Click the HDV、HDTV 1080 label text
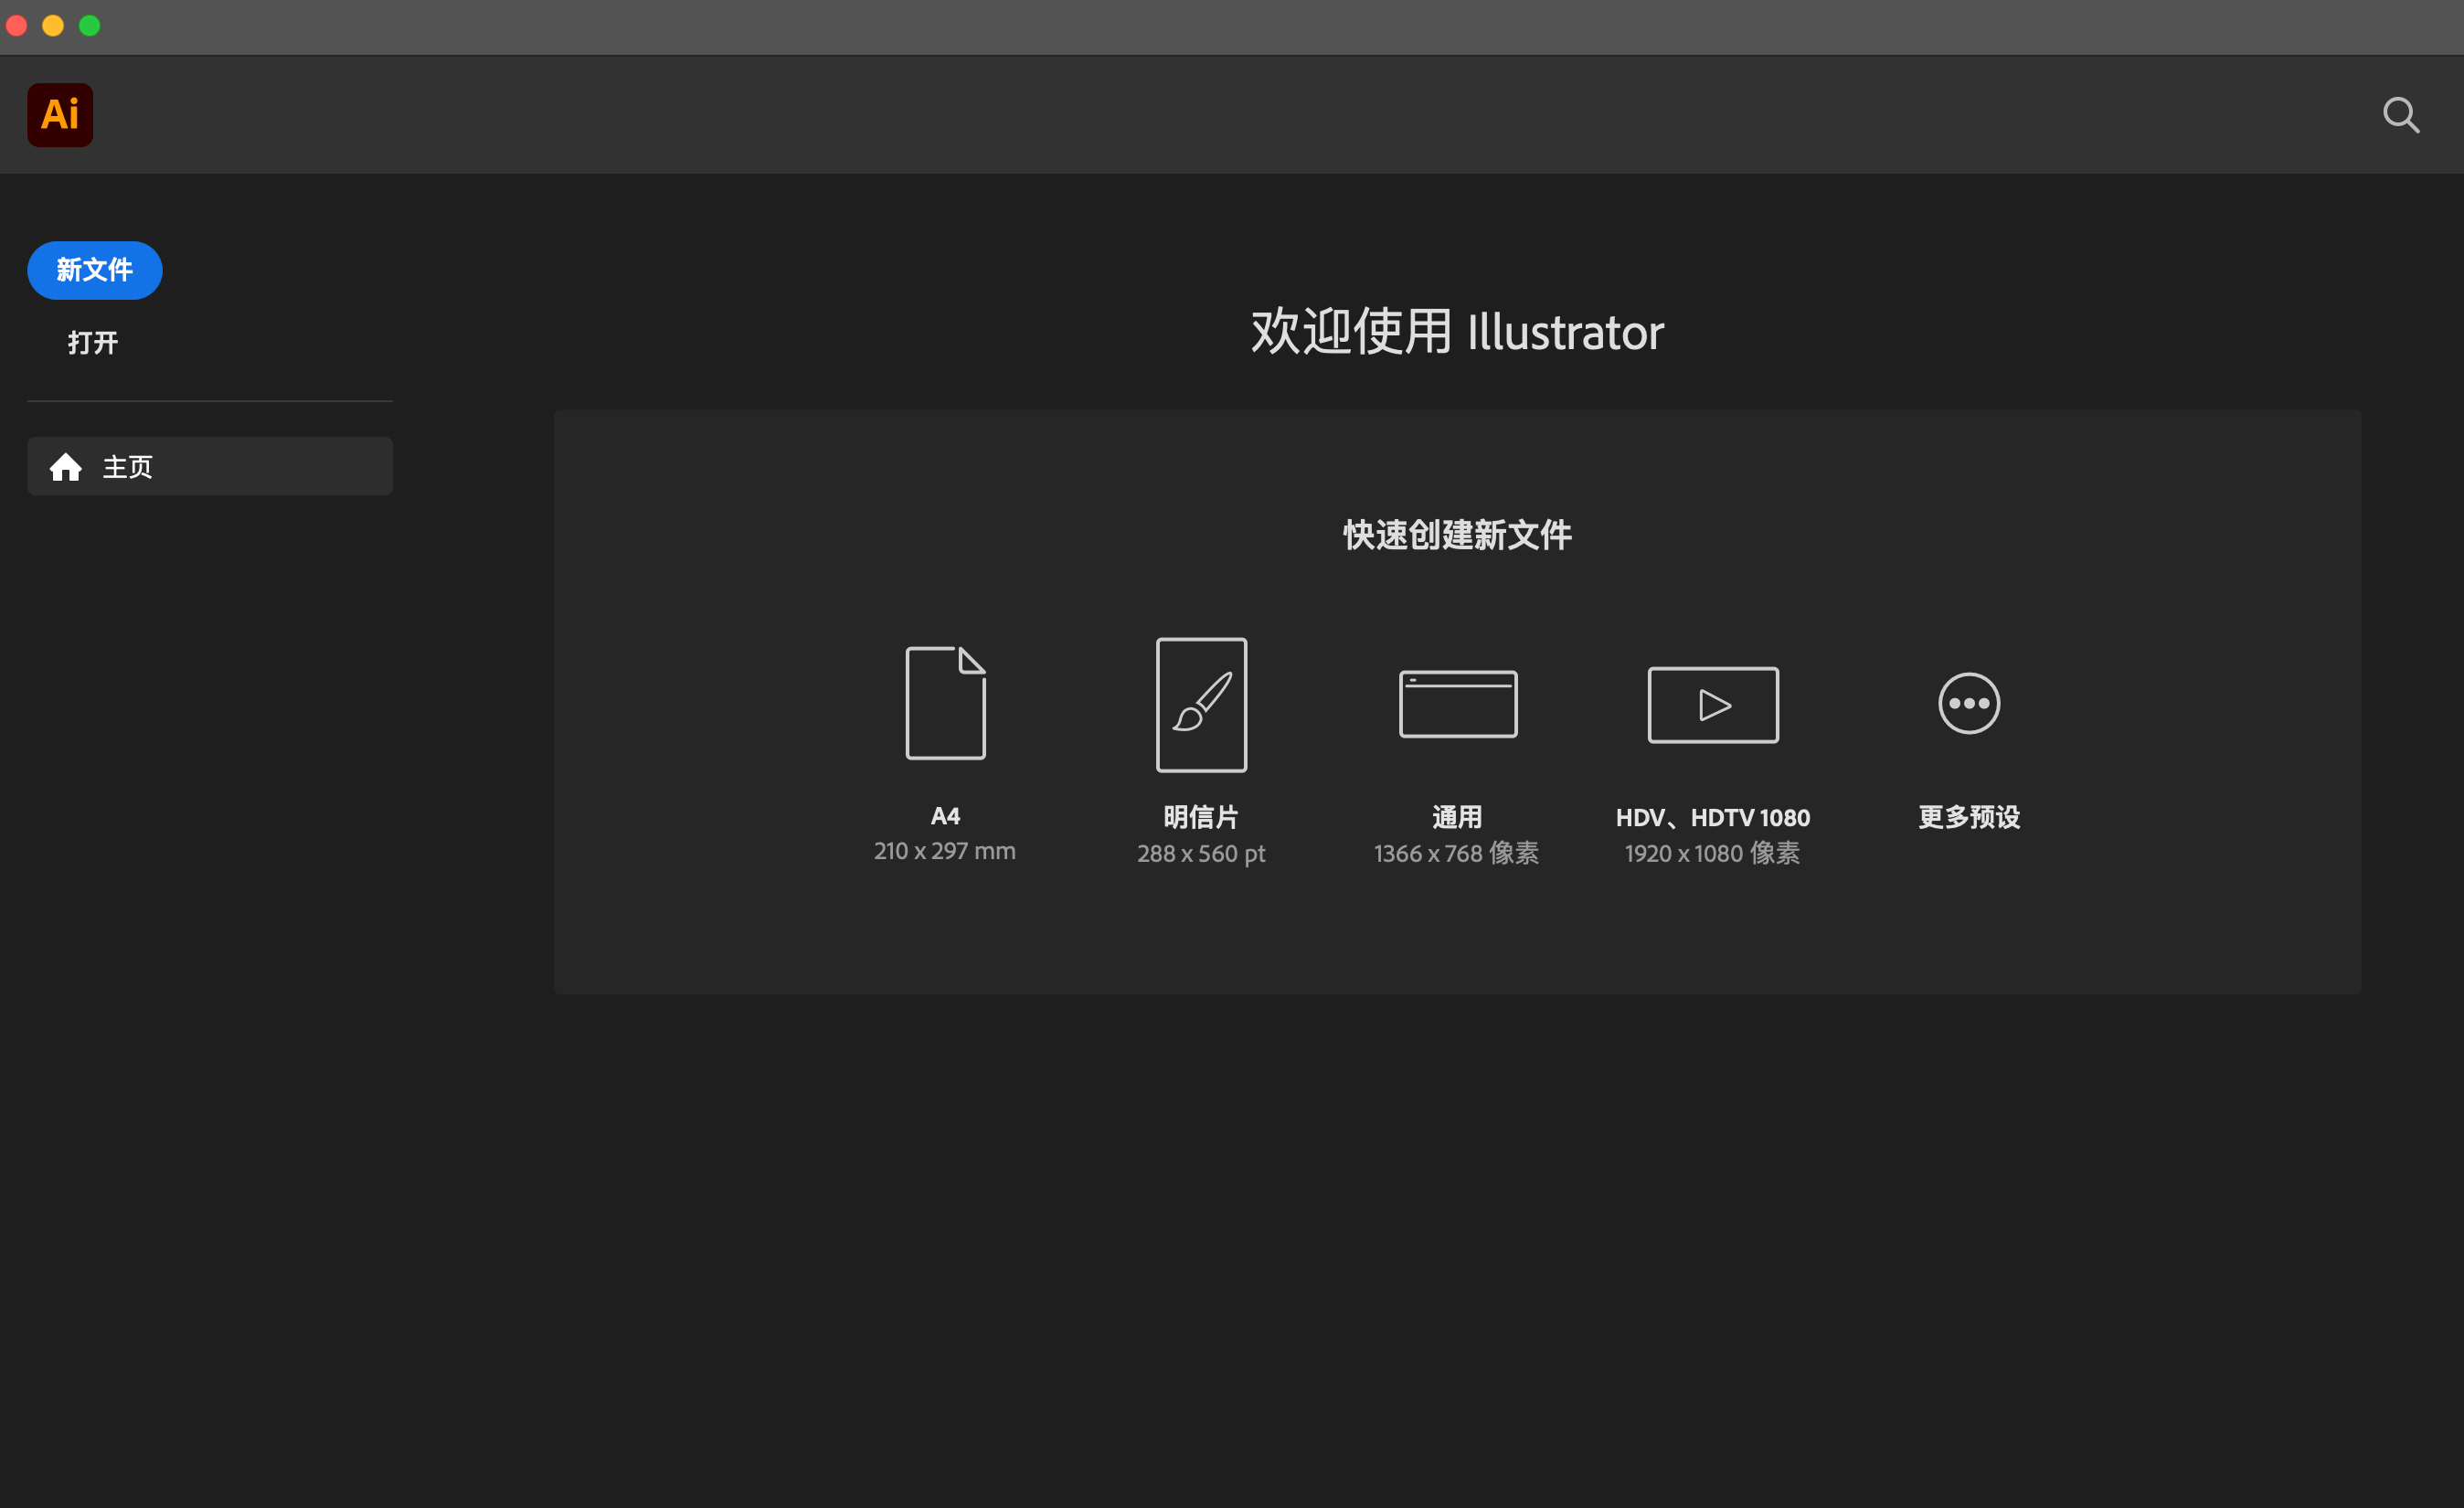Image resolution: width=2464 pixels, height=1508 pixels. click(x=1713, y=818)
